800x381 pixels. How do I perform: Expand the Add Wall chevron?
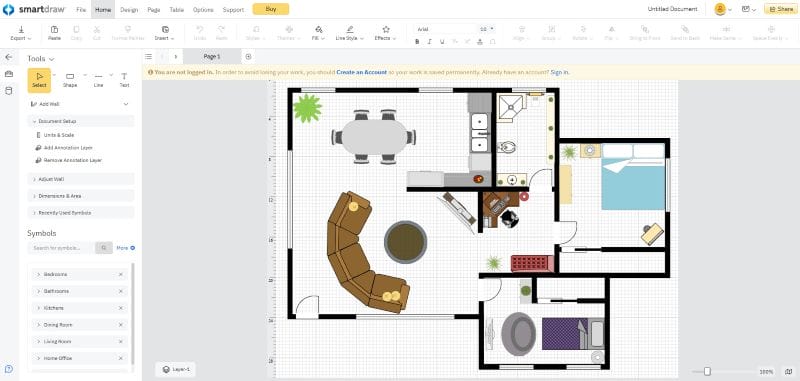click(126, 104)
